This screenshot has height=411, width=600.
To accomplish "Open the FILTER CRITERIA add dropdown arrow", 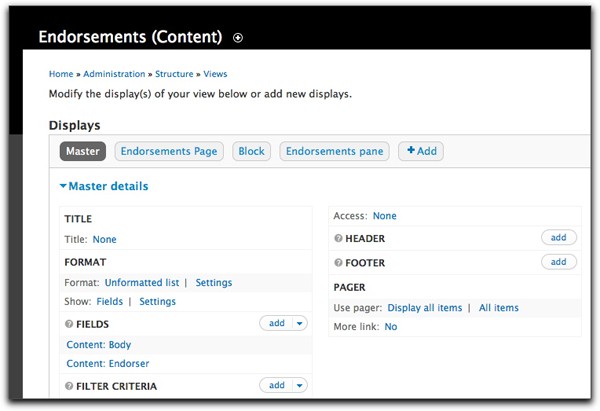I will click(x=299, y=386).
